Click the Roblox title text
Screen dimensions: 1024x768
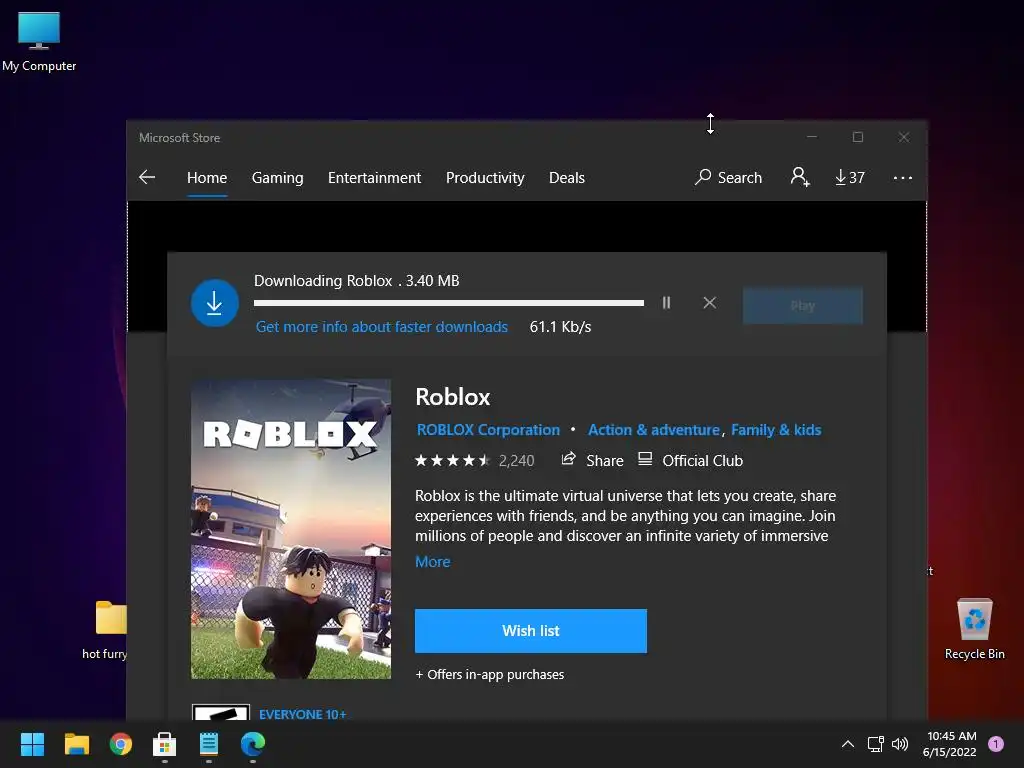click(x=453, y=397)
